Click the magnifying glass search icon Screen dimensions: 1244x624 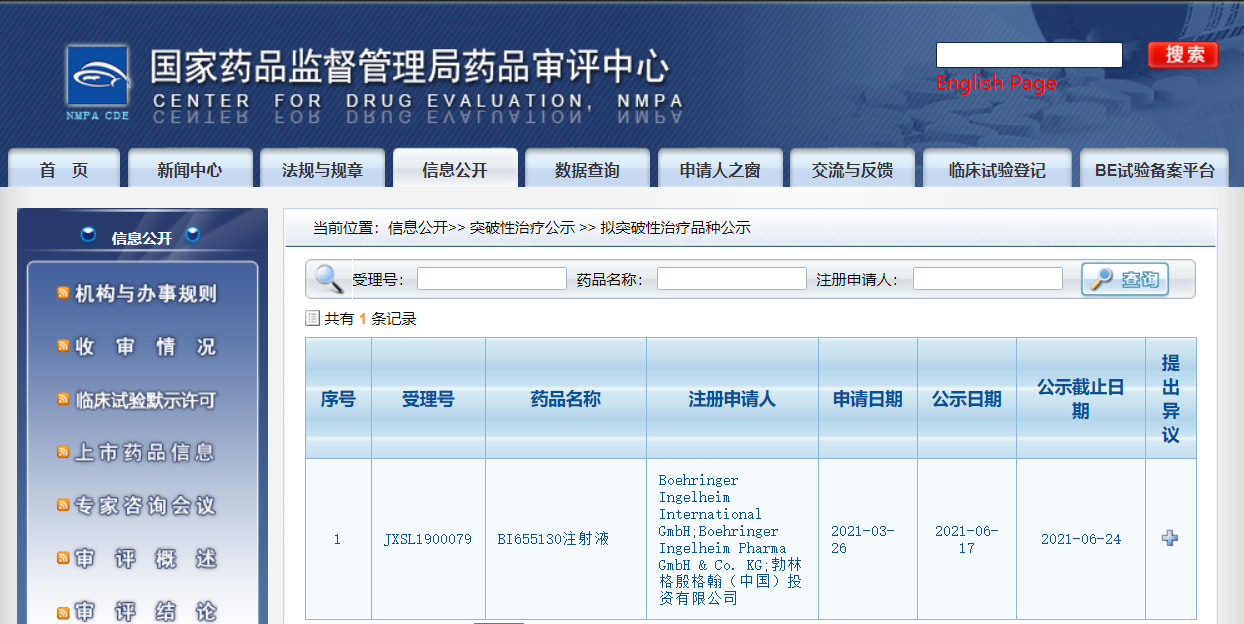tap(329, 279)
